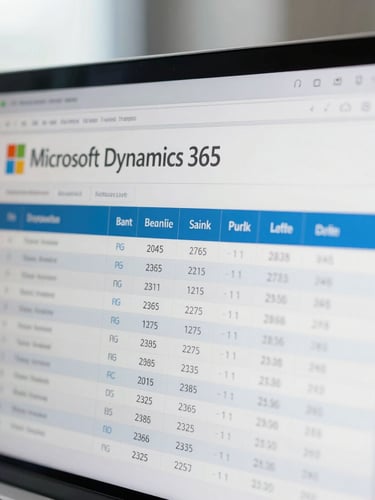Image resolution: width=375 pixels, height=500 pixels.
Task: Click the Microsoft Dynamics 365 title
Action: pos(125,158)
